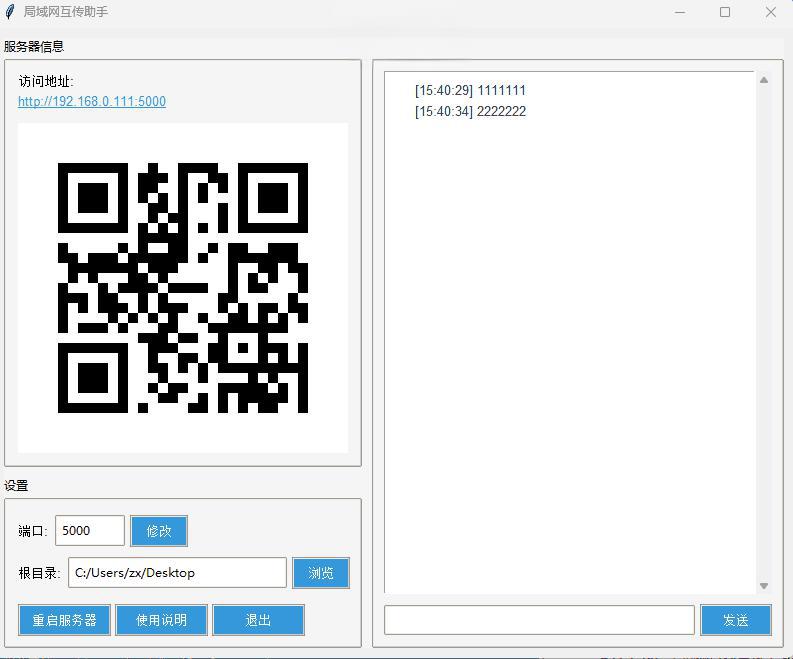The image size is (793, 659).
Task: Click the feather app icon in title bar
Action: [x=10, y=12]
